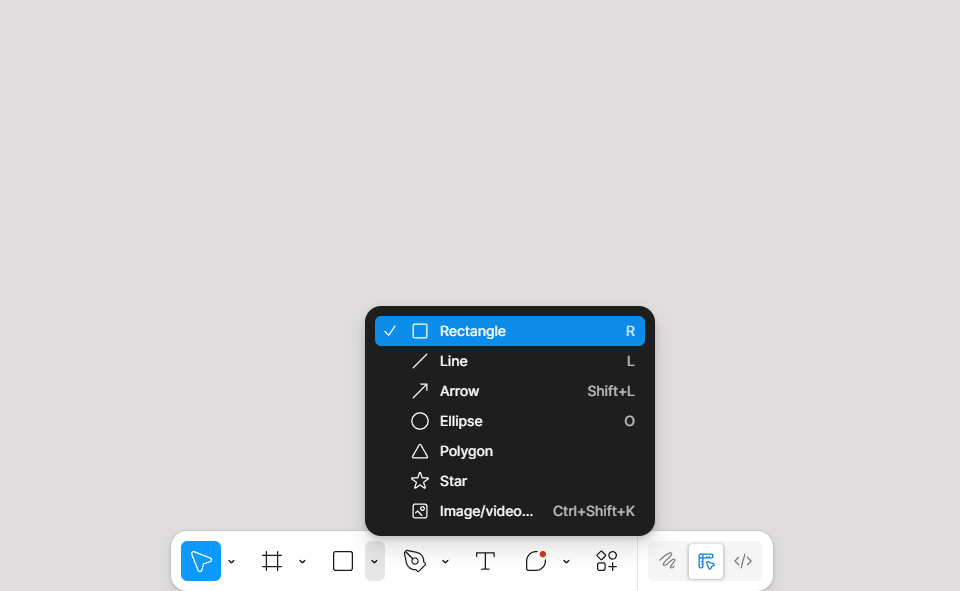The height and width of the screenshot is (591, 960).
Task: Open the Frame tools dropdown chevron
Action: tap(302, 562)
